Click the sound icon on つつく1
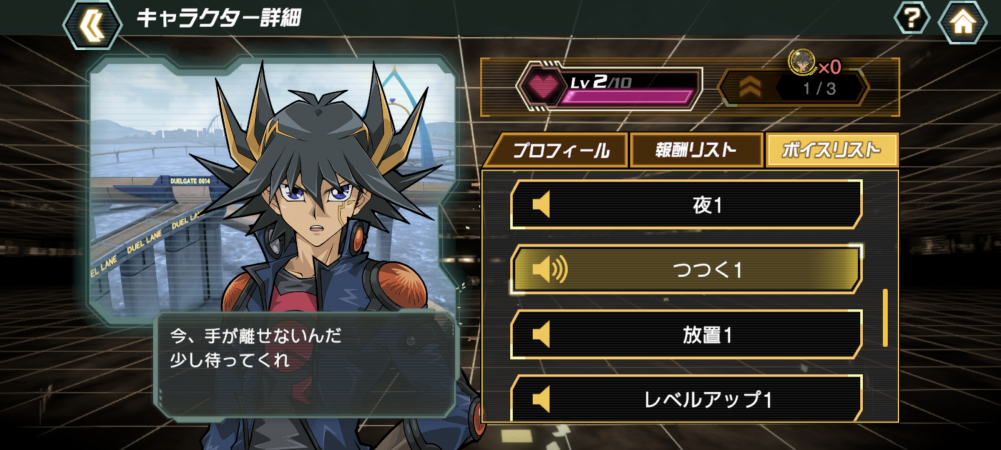This screenshot has width=1001, height=450. click(548, 271)
